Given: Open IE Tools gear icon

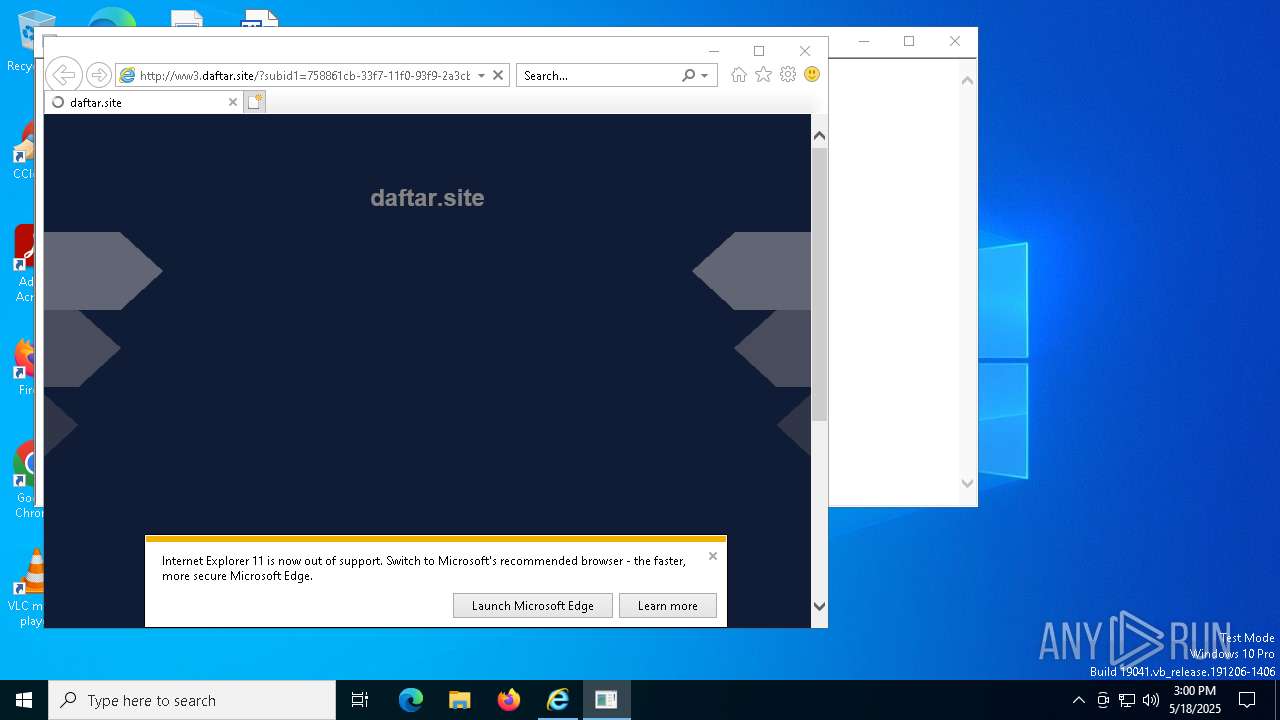Looking at the screenshot, I should pyautogui.click(x=788, y=74).
